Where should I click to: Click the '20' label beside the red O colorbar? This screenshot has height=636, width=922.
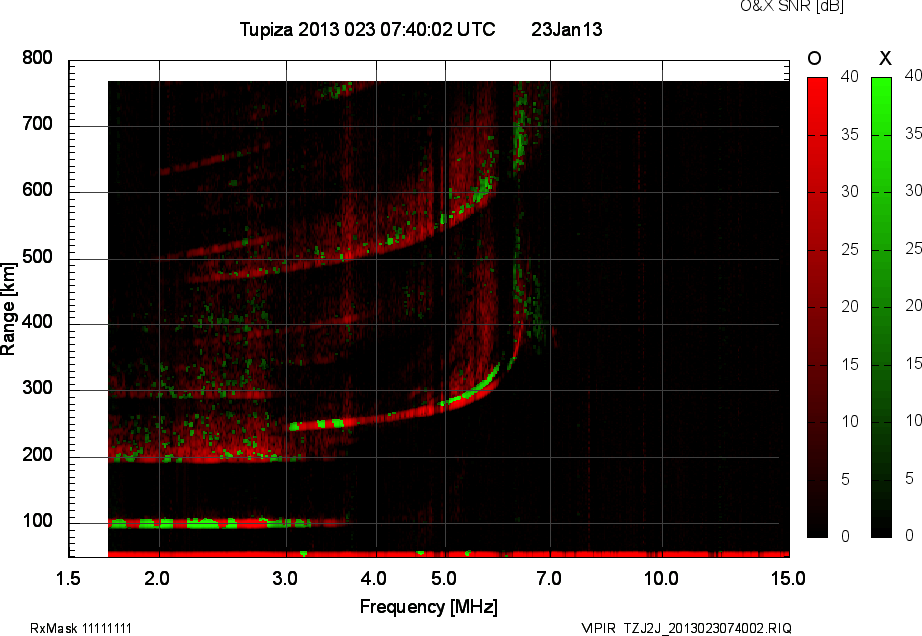pyautogui.click(x=850, y=306)
